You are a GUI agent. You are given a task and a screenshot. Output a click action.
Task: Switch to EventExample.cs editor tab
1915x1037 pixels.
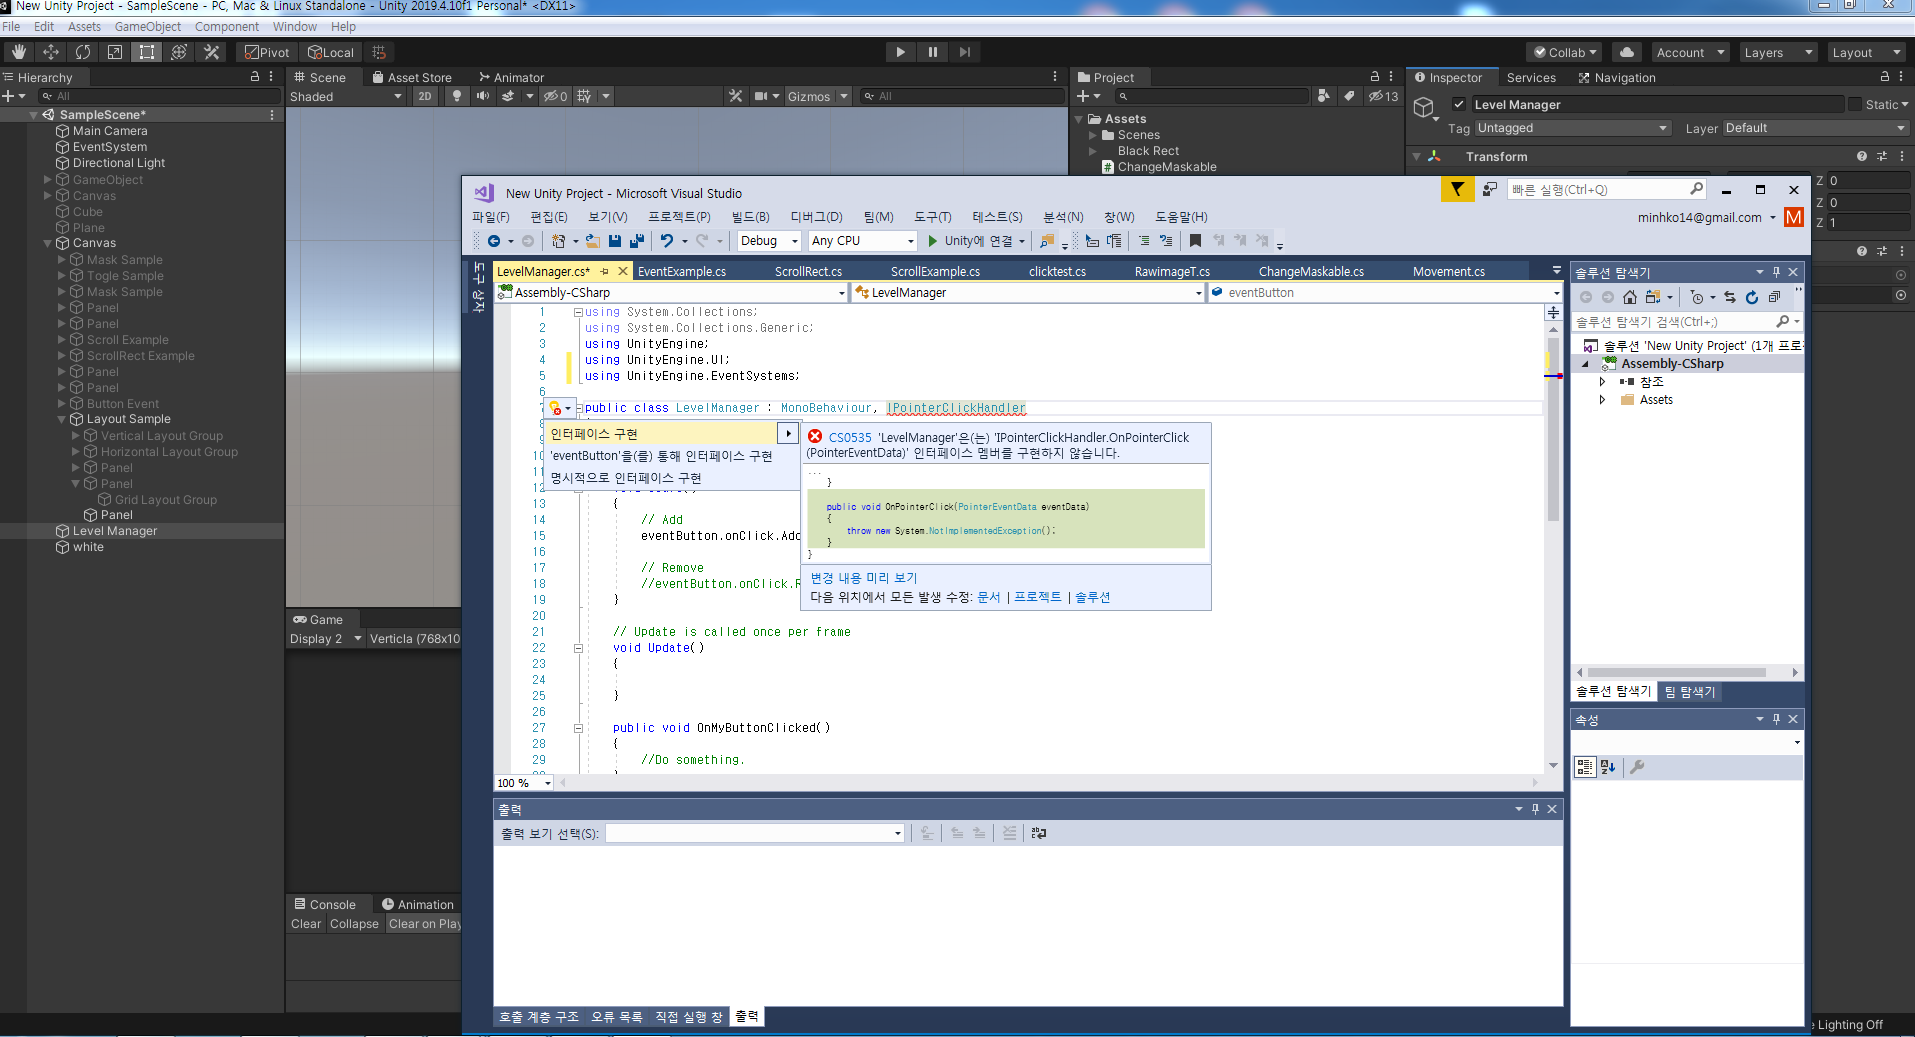click(x=682, y=271)
